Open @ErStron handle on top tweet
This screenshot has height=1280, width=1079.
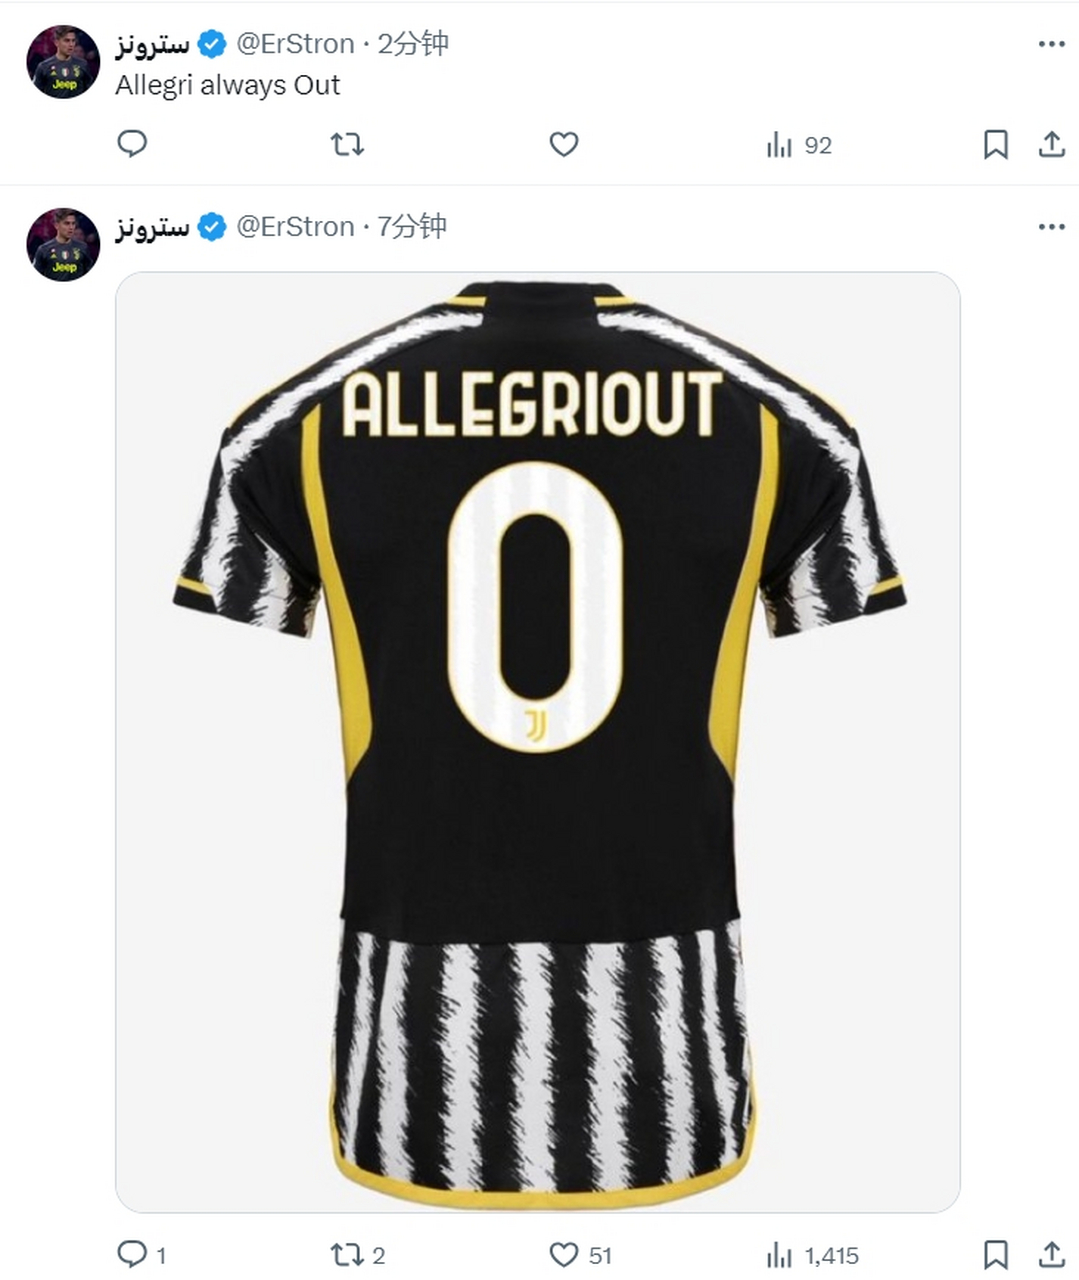click(295, 44)
